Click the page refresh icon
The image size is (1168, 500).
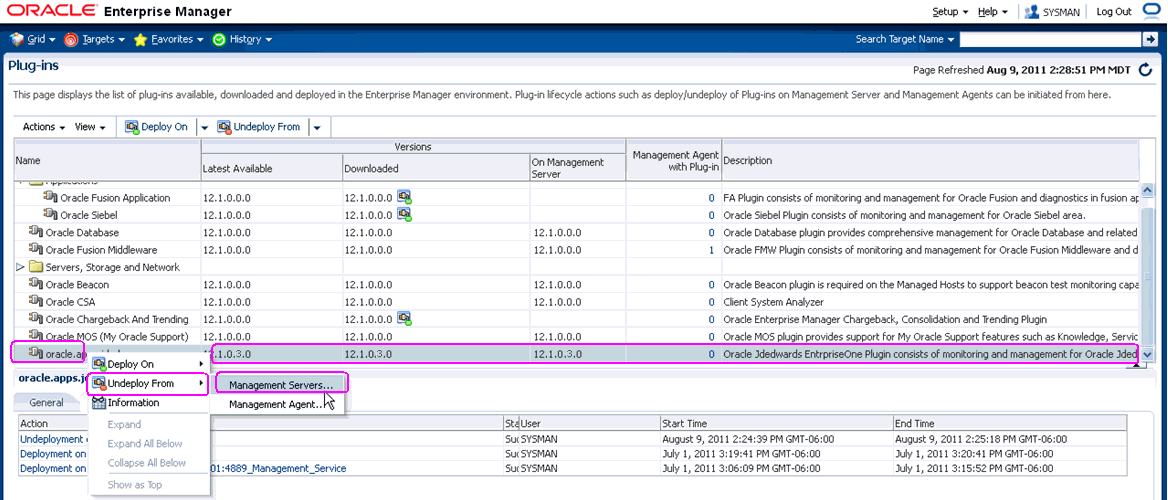click(x=1145, y=70)
